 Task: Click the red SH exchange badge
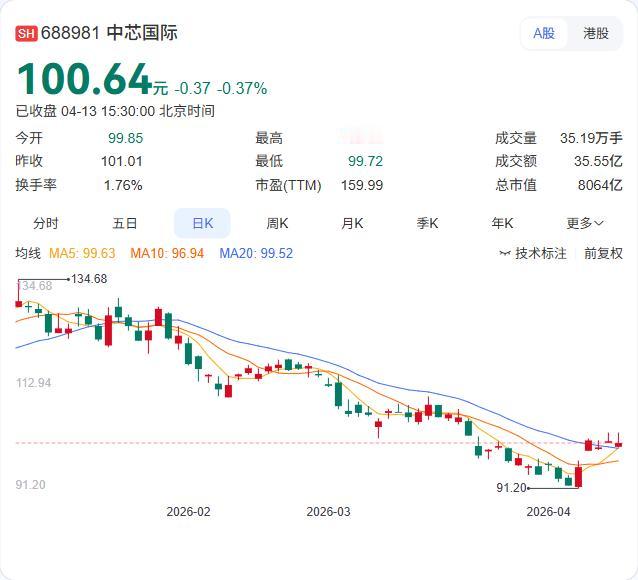click(26, 33)
